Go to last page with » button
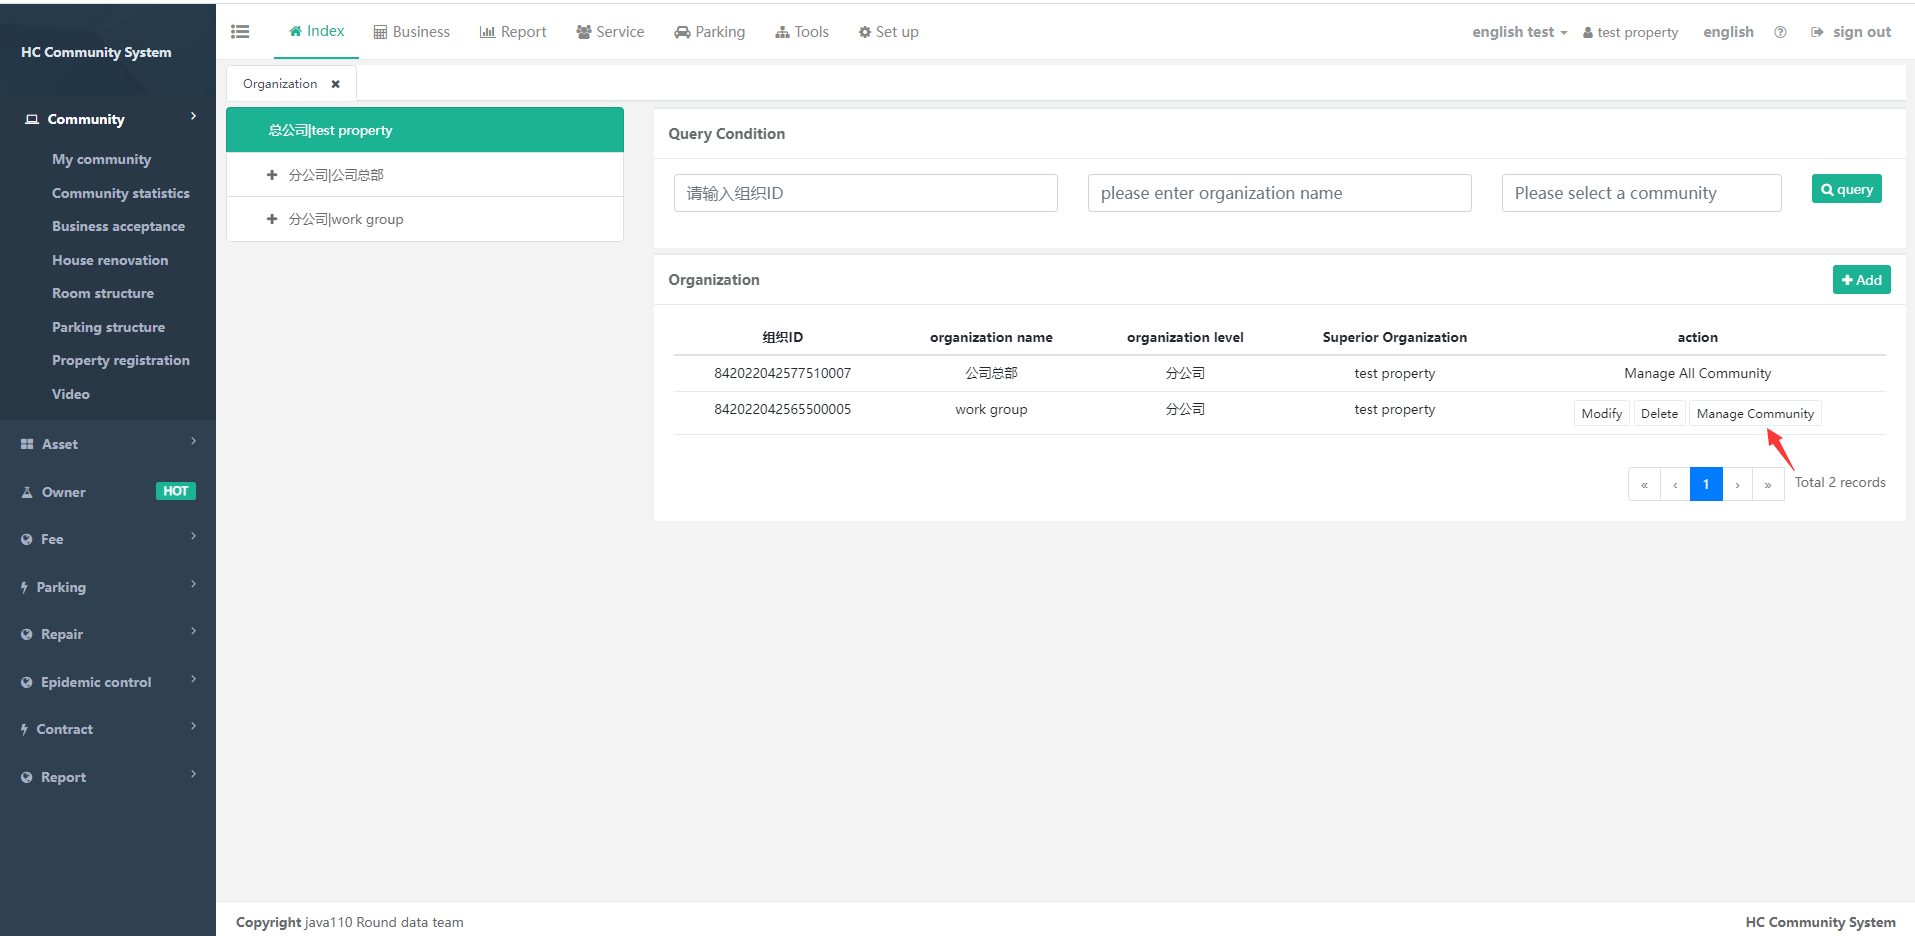Viewport: 1915px width, 936px height. [x=1768, y=484]
